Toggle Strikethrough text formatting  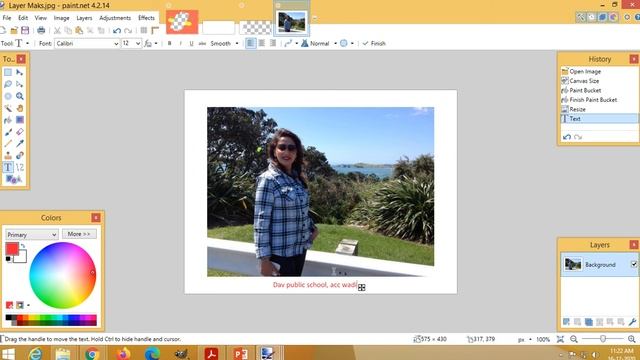pyautogui.click(x=202, y=43)
